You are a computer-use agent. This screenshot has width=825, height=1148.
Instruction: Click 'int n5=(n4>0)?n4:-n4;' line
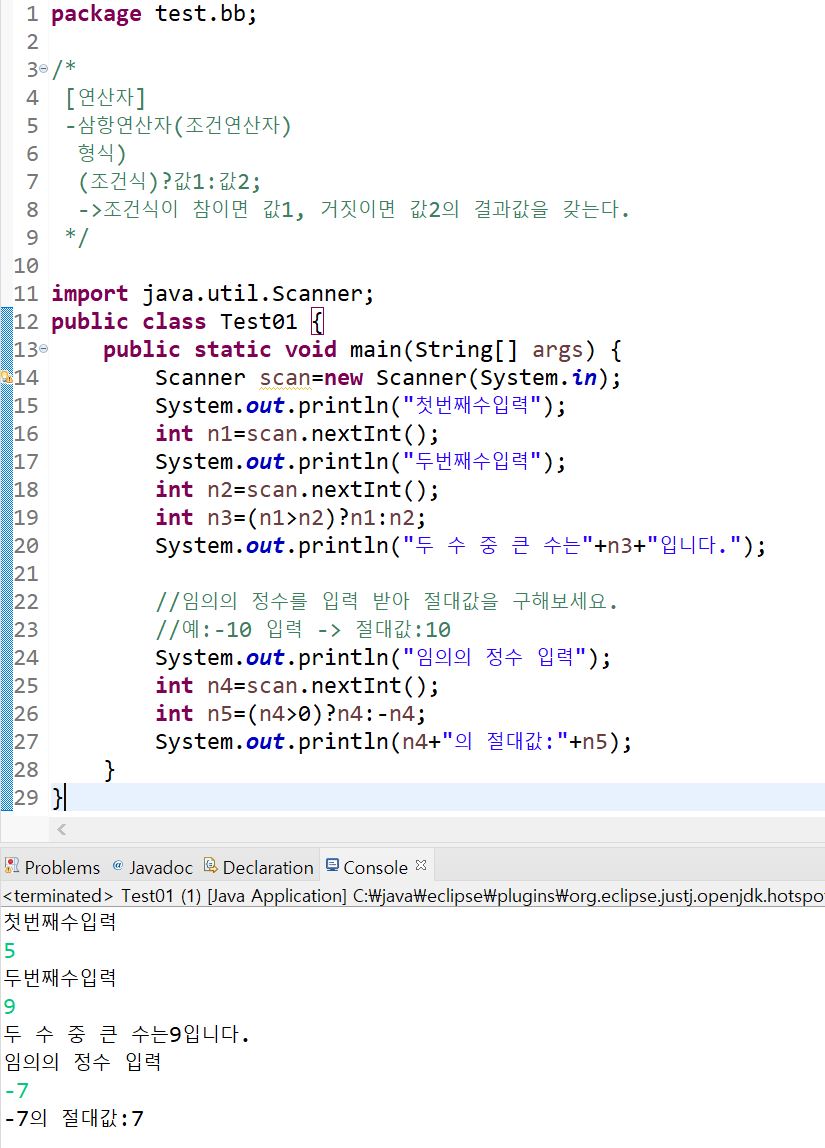click(290, 714)
